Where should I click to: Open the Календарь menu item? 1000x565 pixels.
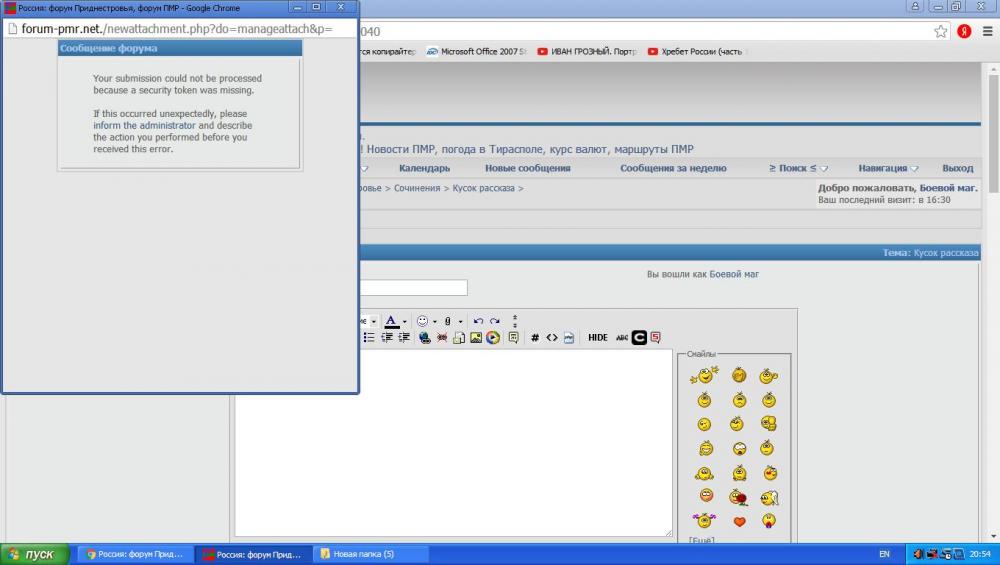point(424,168)
